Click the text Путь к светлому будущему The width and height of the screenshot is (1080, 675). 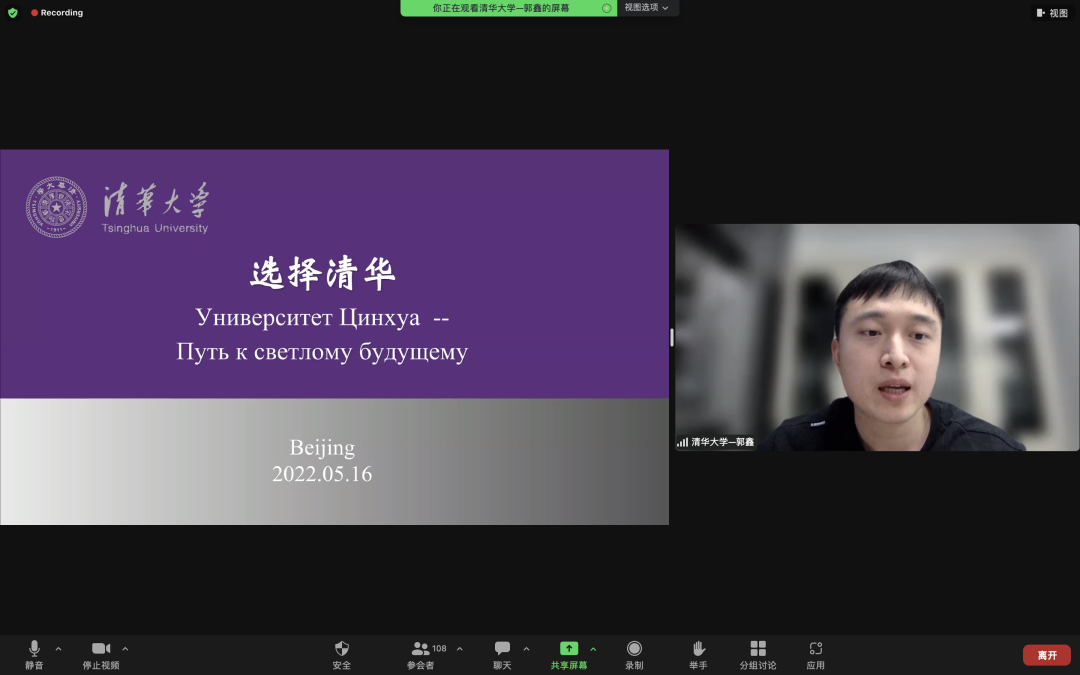[x=322, y=351]
